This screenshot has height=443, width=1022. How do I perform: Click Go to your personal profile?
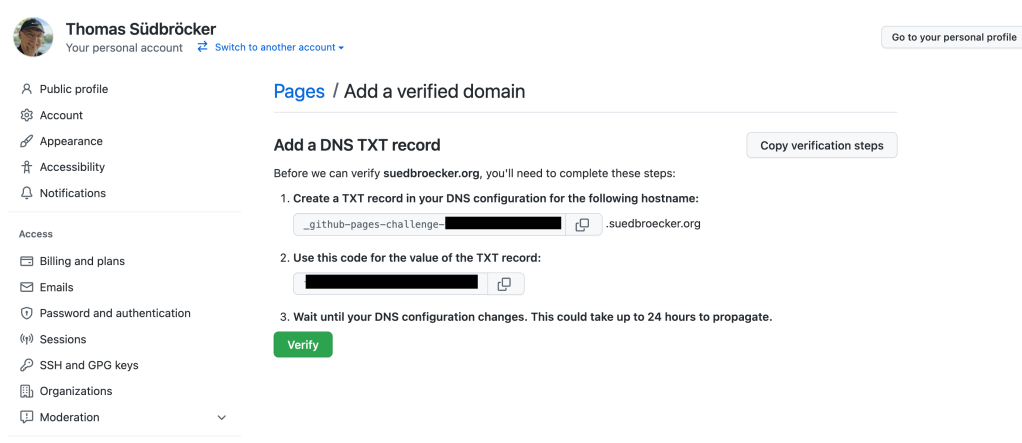[x=953, y=37]
